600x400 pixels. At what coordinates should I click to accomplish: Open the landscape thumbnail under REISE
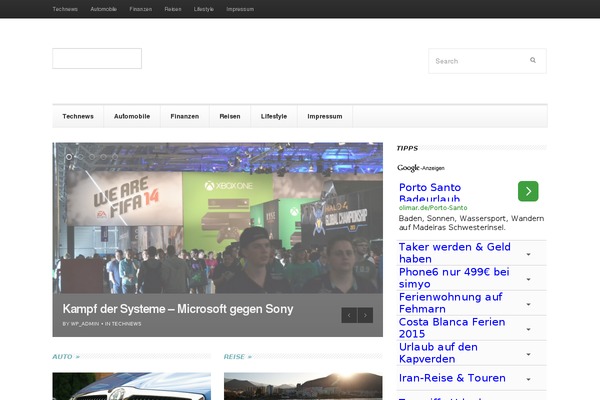point(303,386)
